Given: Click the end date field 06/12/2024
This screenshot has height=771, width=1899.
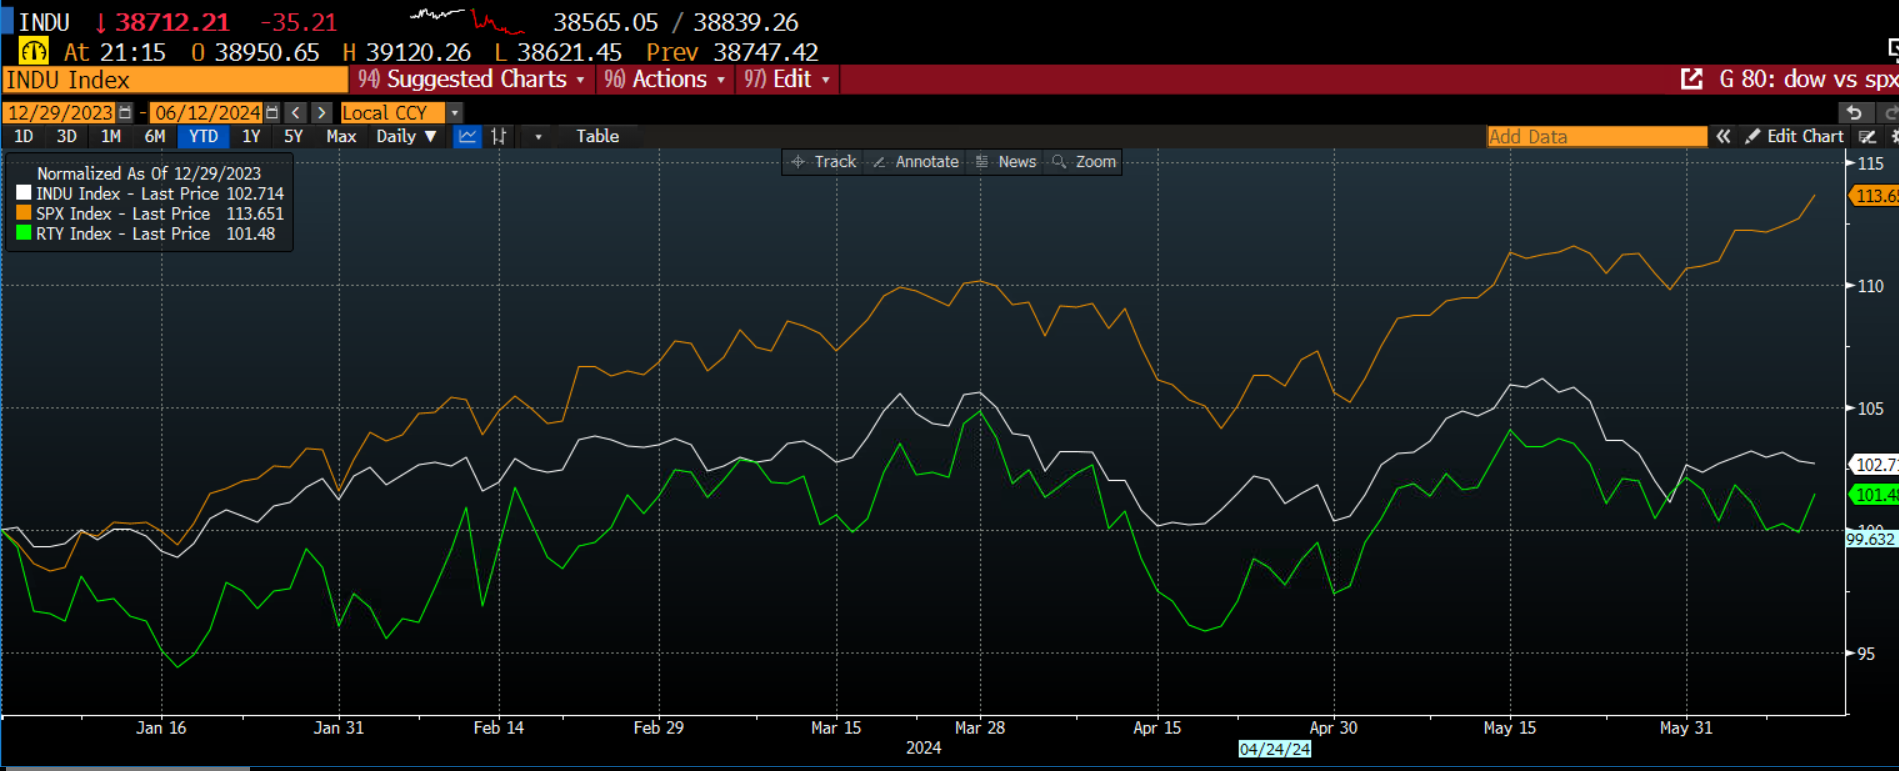Looking at the screenshot, I should [x=207, y=113].
